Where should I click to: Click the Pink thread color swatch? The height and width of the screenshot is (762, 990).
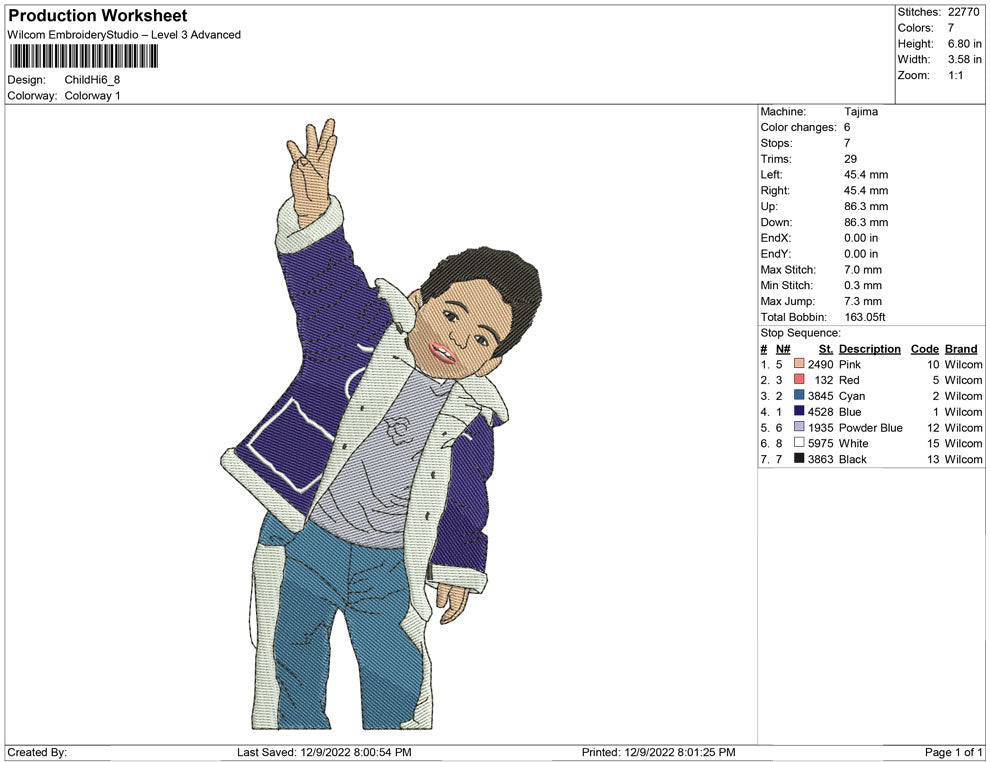click(799, 365)
